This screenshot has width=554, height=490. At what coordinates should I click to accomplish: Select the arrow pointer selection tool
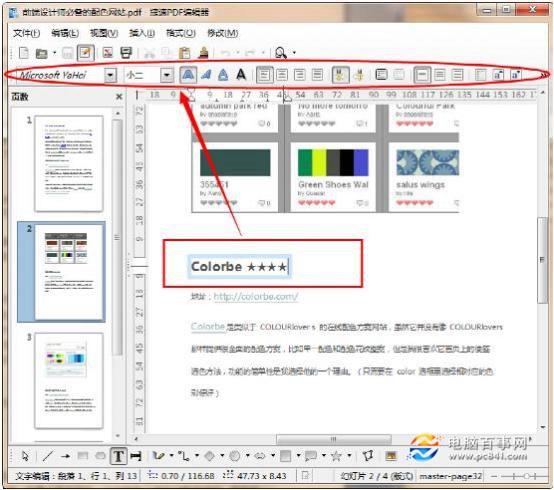[x=25, y=456]
